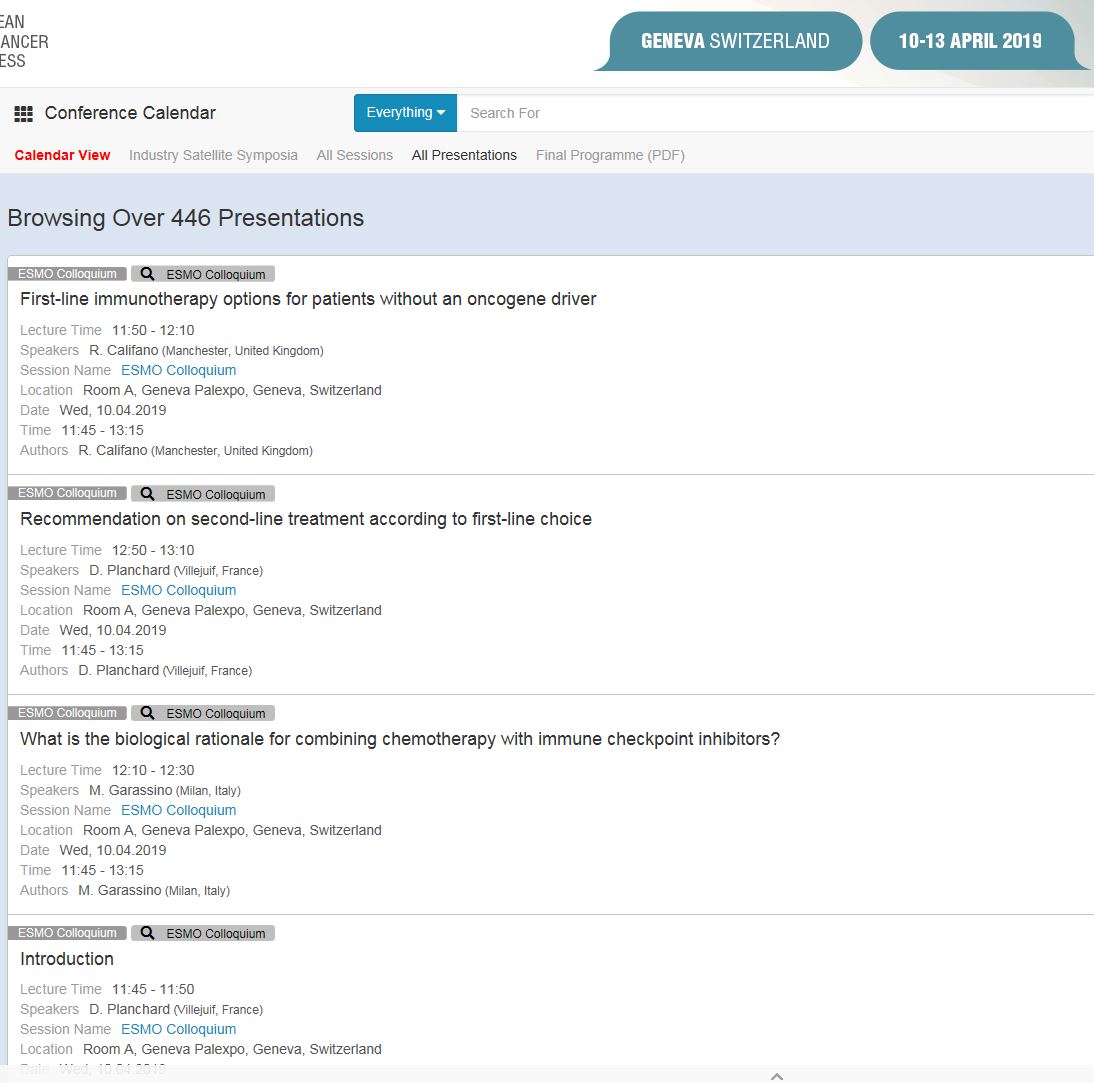The image size is (1094, 1083).
Task: Click magnifier icon on Introduction presentation tag
Action: point(148,933)
